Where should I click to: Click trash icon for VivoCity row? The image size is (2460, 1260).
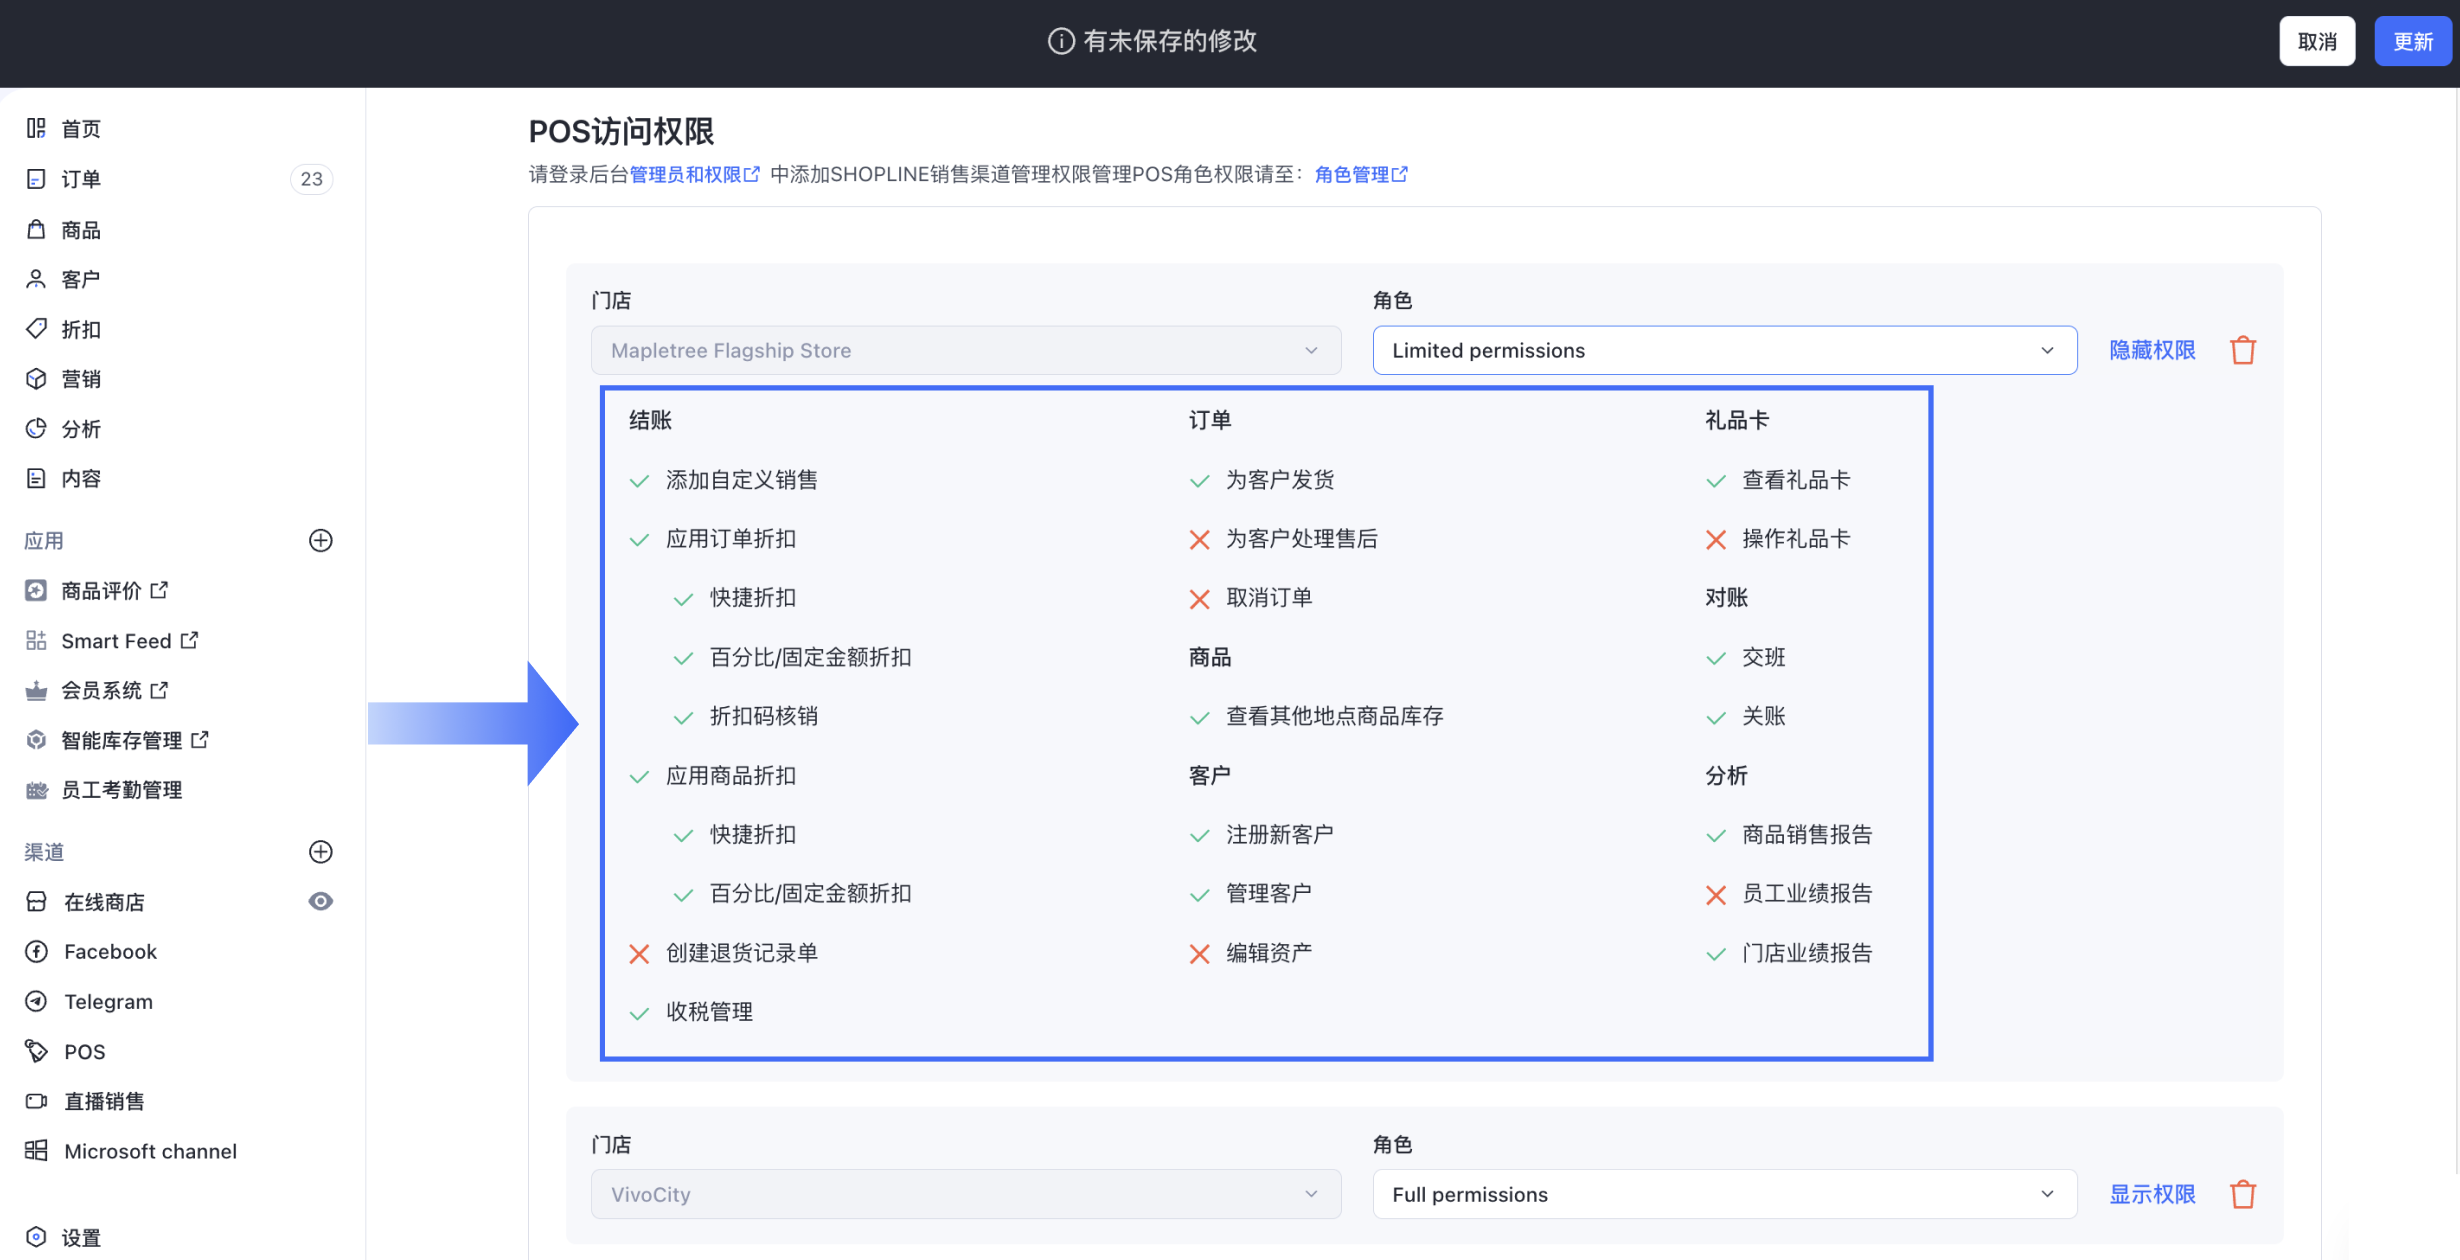coord(2243,1194)
